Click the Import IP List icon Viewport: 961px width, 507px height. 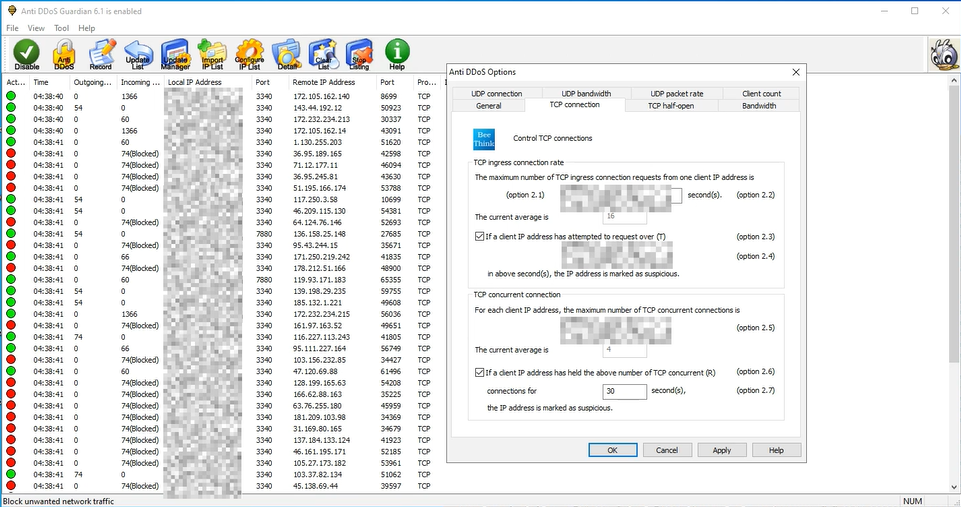[212, 54]
